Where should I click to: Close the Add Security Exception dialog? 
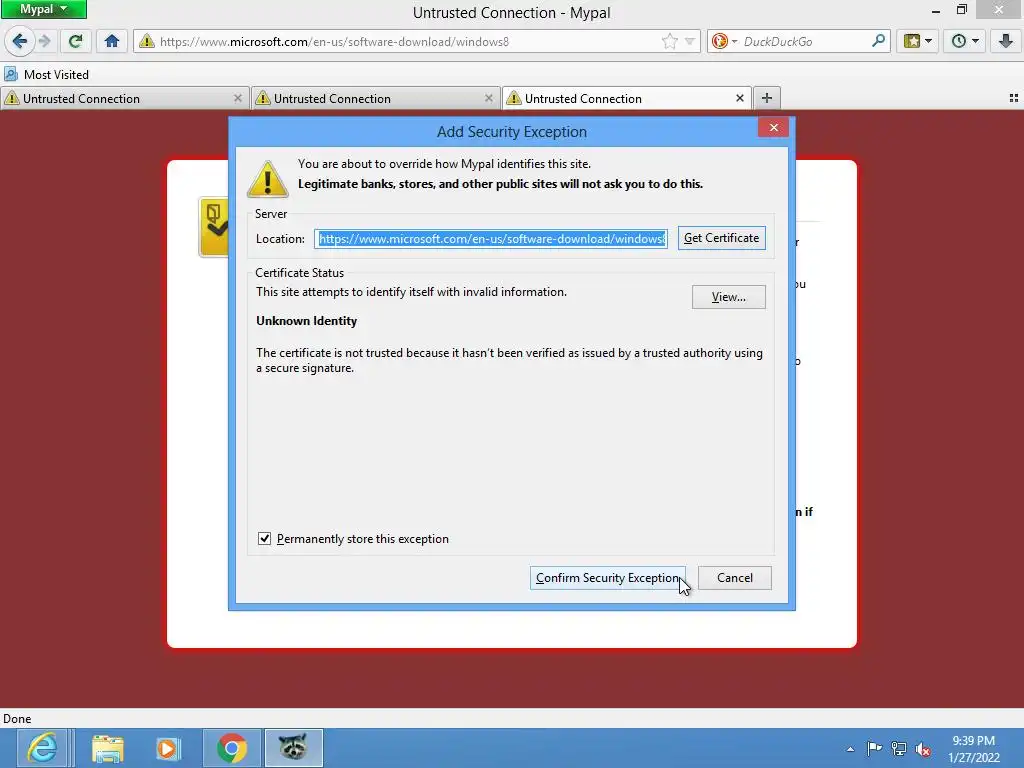(773, 127)
